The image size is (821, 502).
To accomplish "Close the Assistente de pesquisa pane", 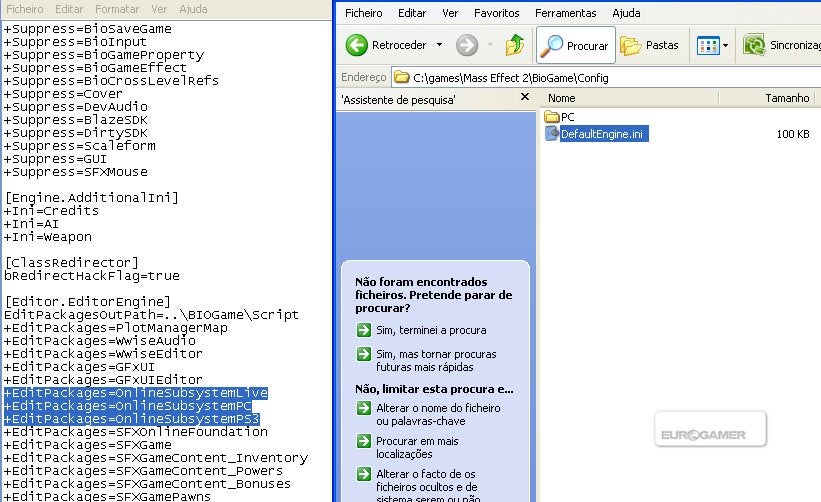I will click(x=525, y=97).
